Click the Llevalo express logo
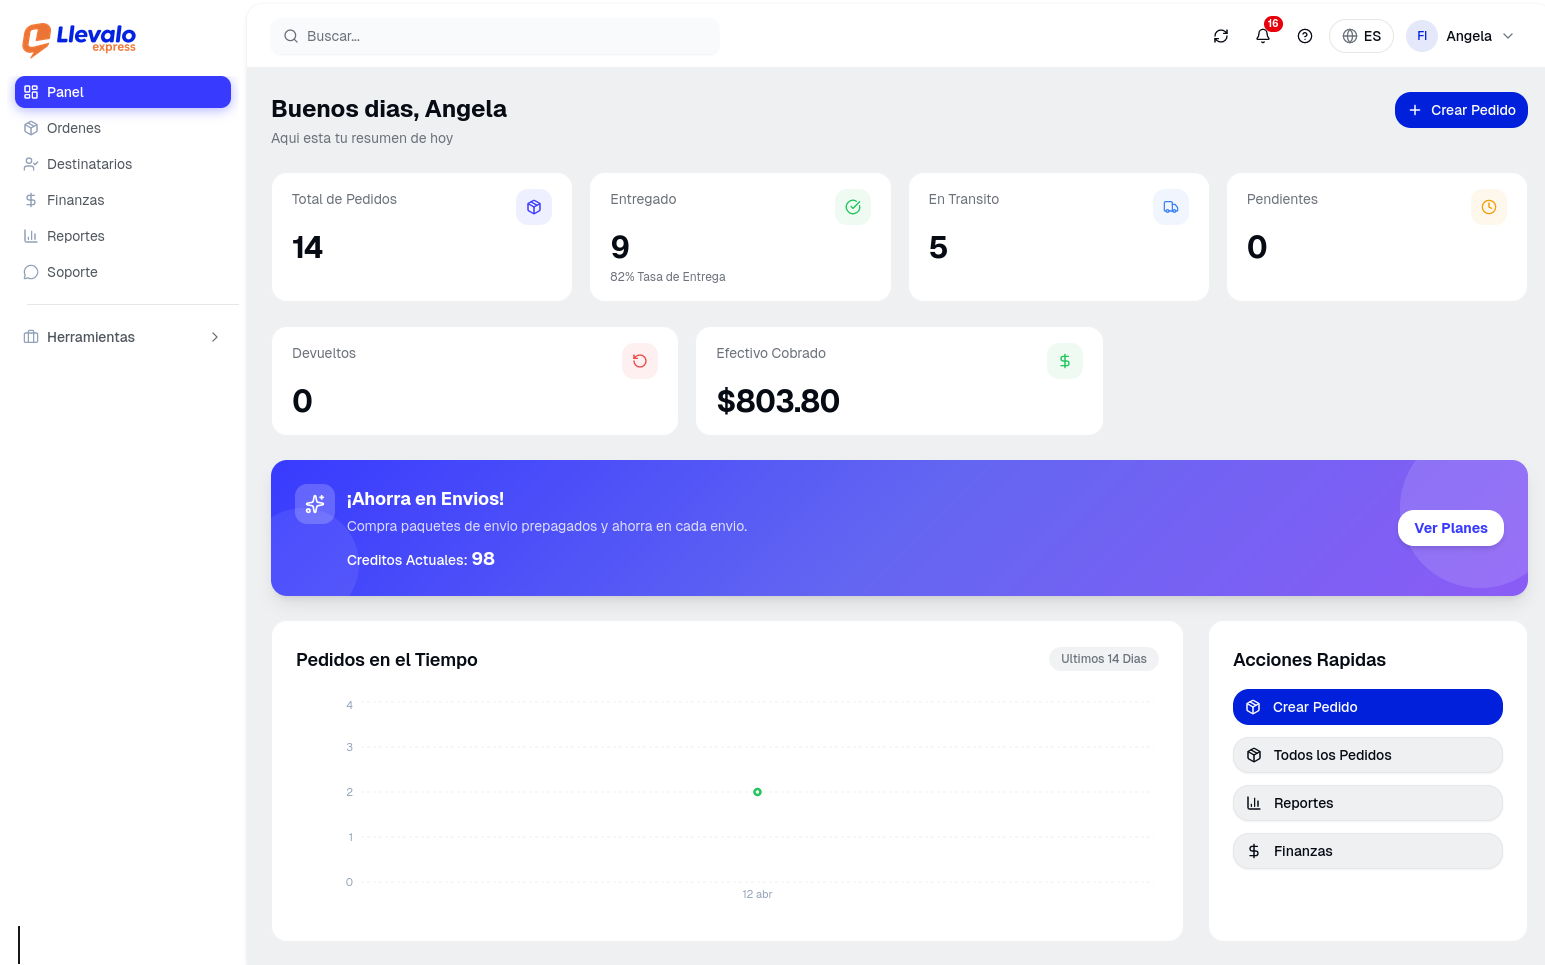This screenshot has height=965, width=1545. [79, 39]
